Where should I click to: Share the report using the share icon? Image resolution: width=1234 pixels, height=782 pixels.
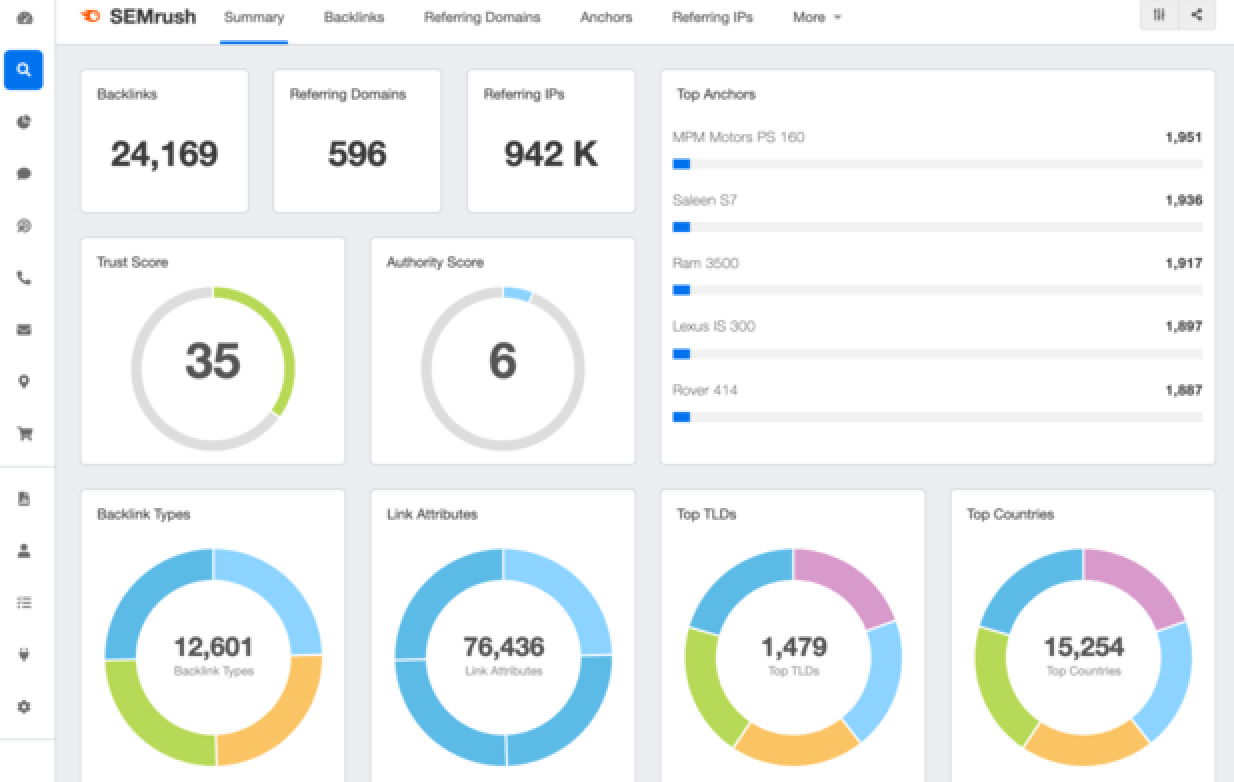(x=1196, y=15)
